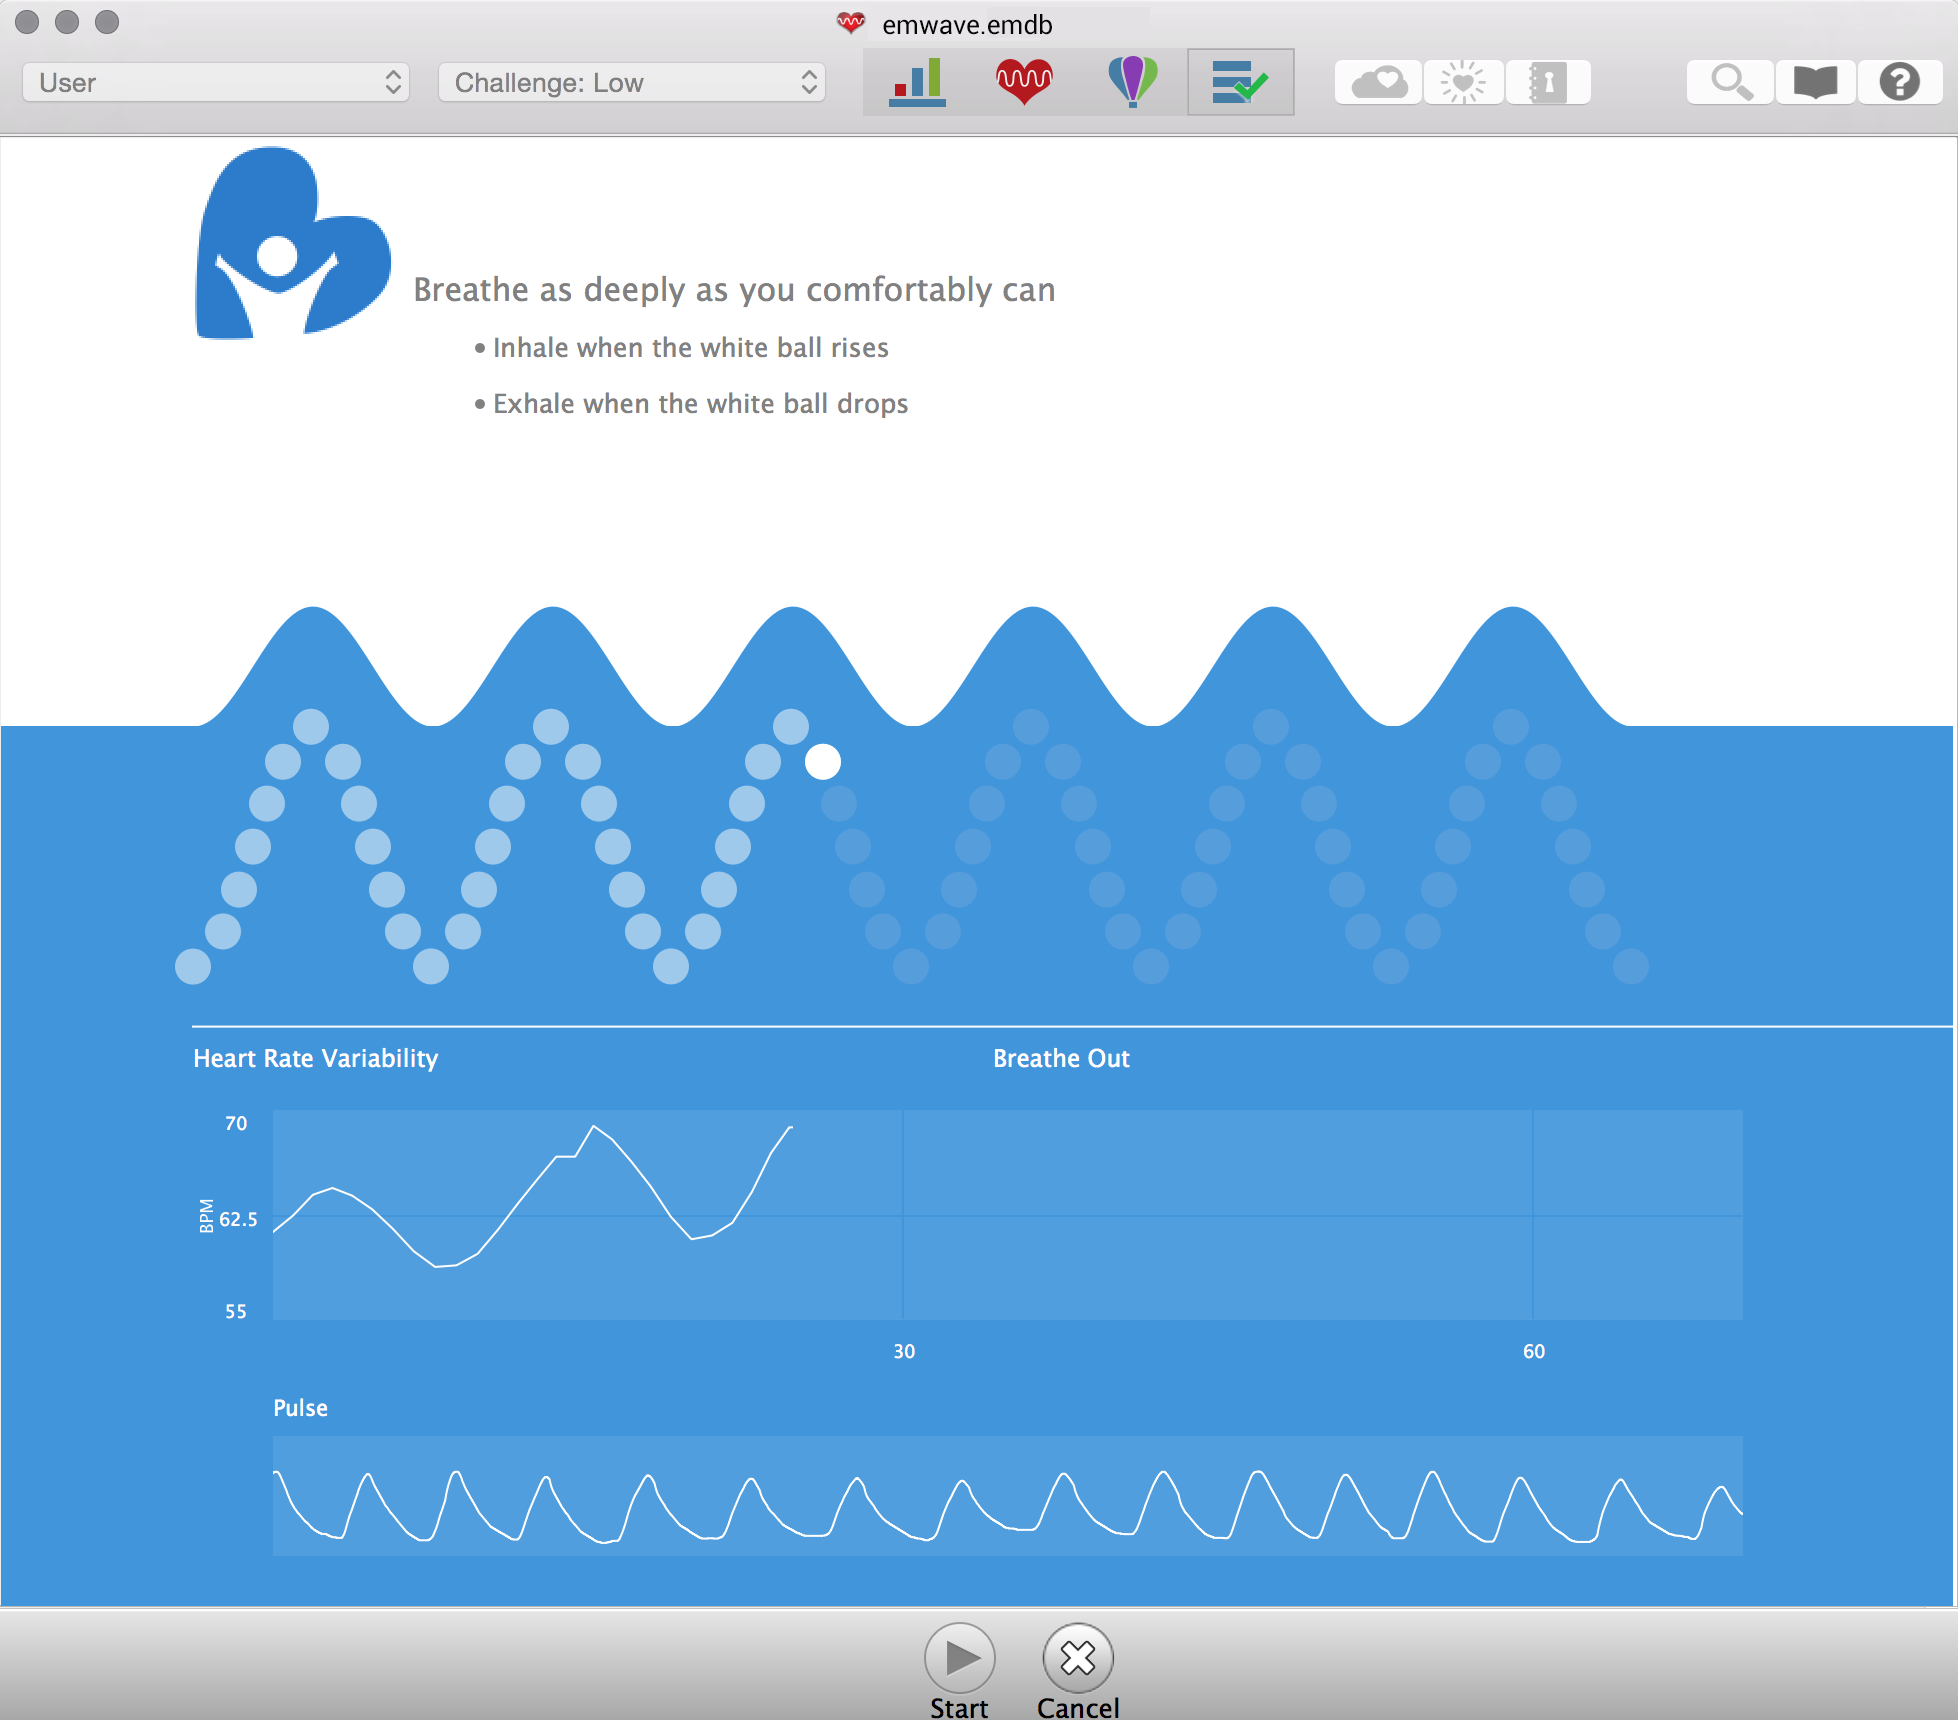This screenshot has width=1958, height=1720.
Task: Click the 55 BPM axis value
Action: [236, 1312]
